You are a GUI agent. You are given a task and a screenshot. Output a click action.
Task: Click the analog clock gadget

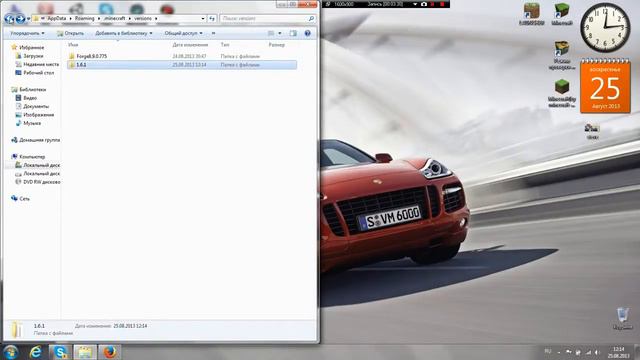(x=605, y=28)
